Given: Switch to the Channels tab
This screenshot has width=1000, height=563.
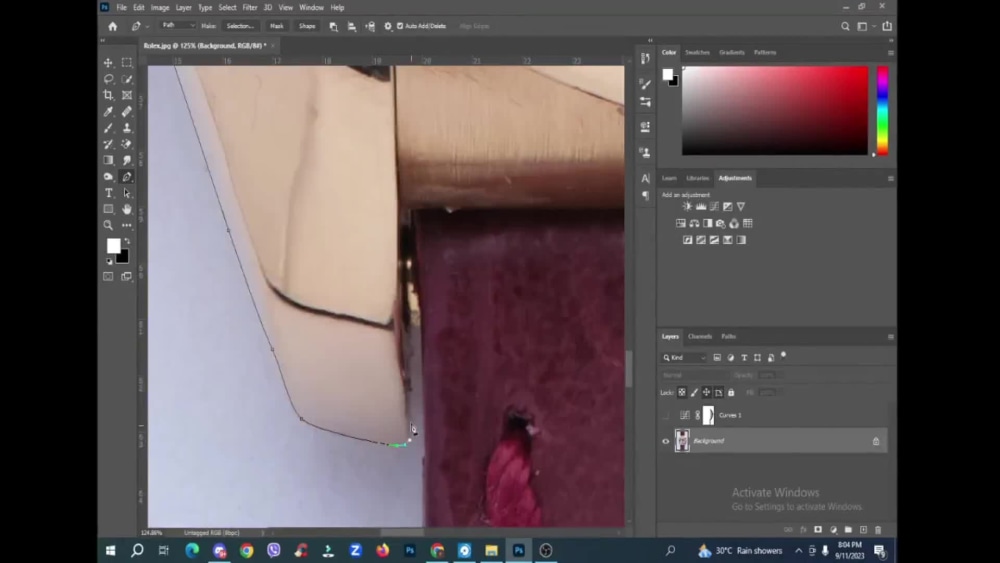Looking at the screenshot, I should click(700, 337).
